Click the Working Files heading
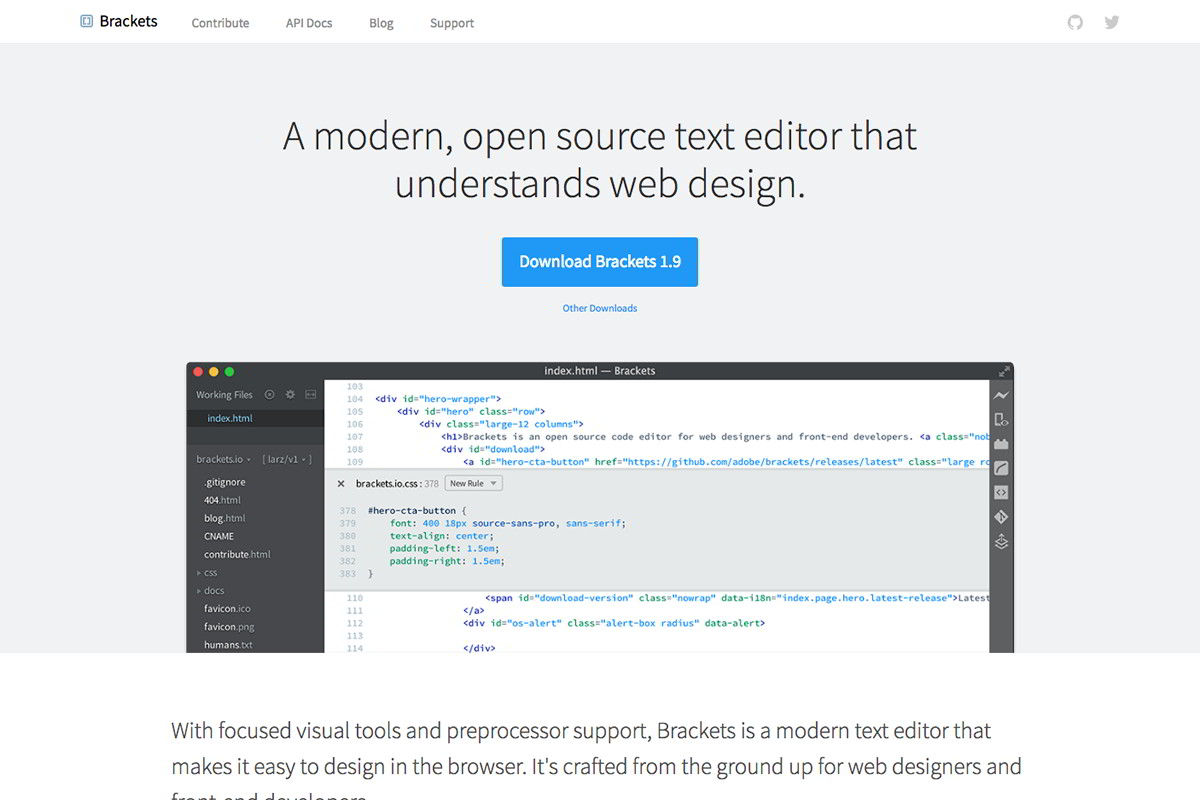Image resolution: width=1200 pixels, height=800 pixels. [224, 395]
